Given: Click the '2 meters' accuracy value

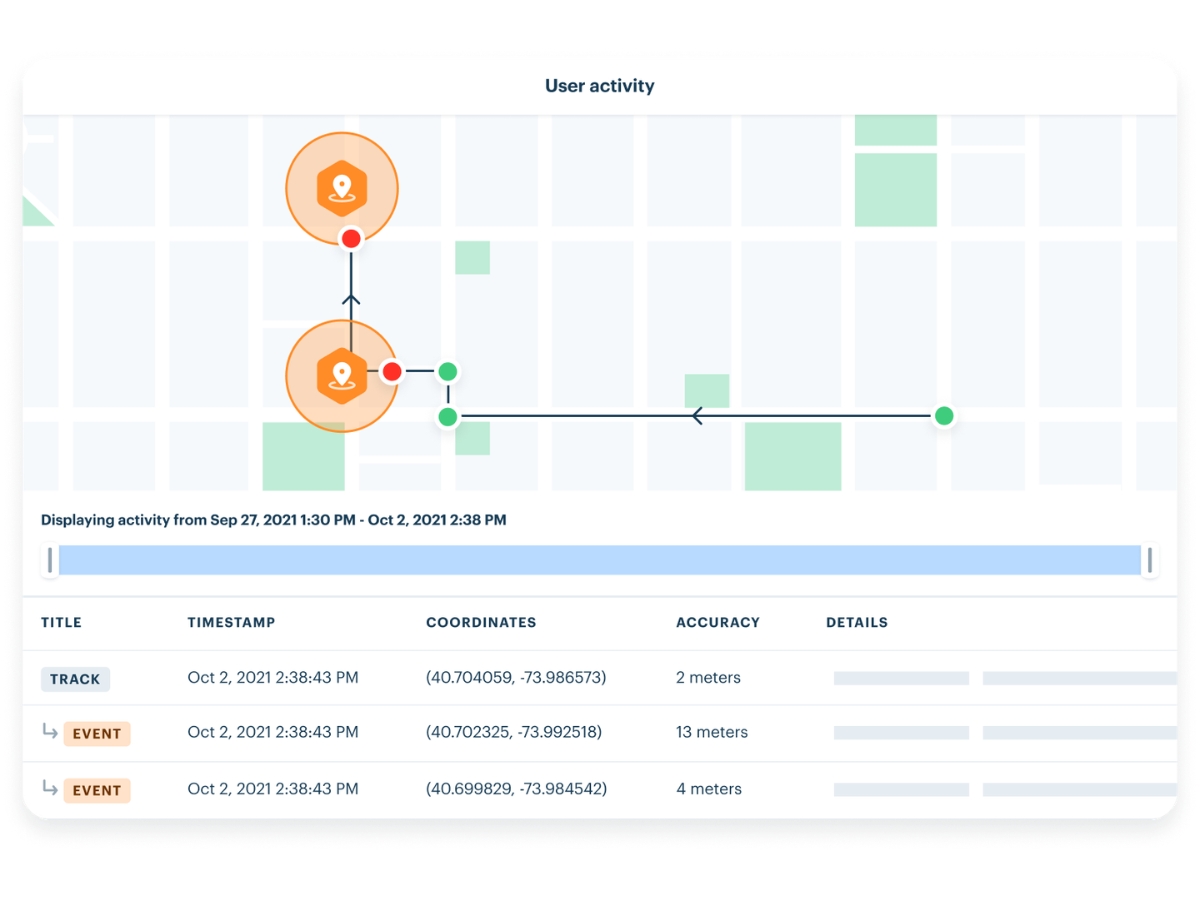Looking at the screenshot, I should tap(708, 678).
